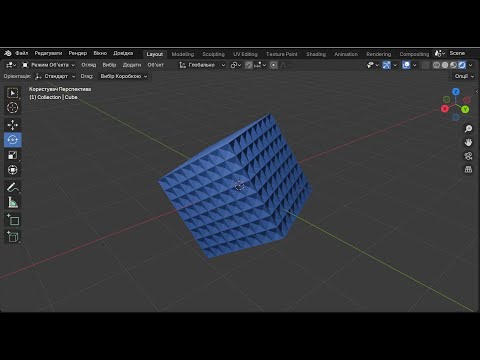Switch to the Modeling workspace tab
This screenshot has width=480, height=360.
tap(183, 54)
